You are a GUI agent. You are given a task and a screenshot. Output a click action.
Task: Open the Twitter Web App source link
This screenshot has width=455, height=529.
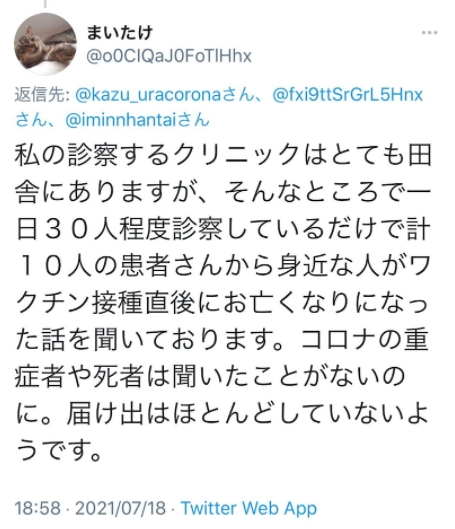(x=249, y=509)
